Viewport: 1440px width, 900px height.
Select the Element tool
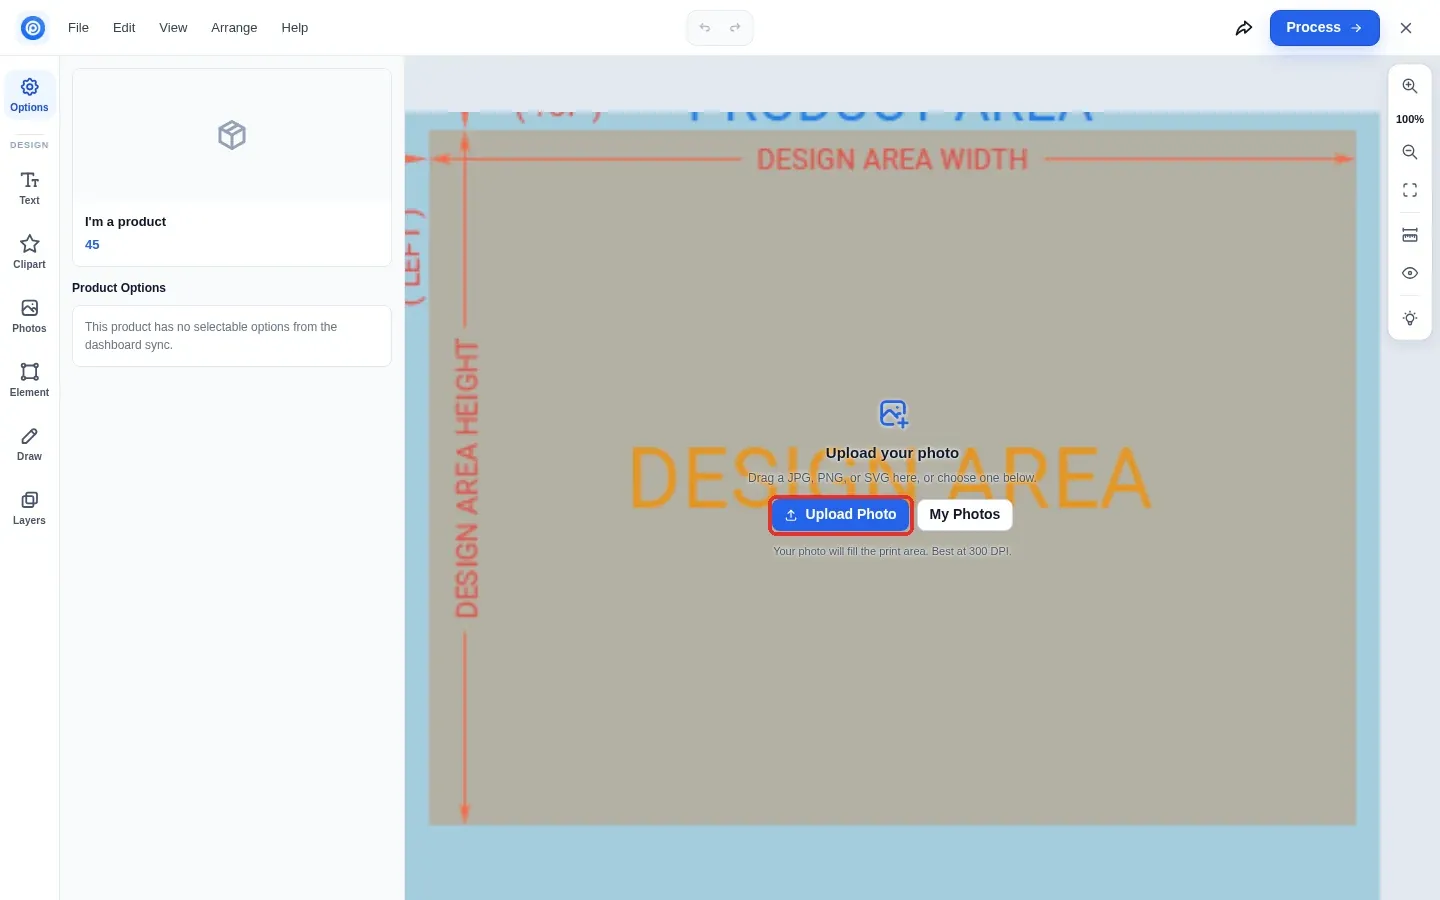tap(30, 380)
